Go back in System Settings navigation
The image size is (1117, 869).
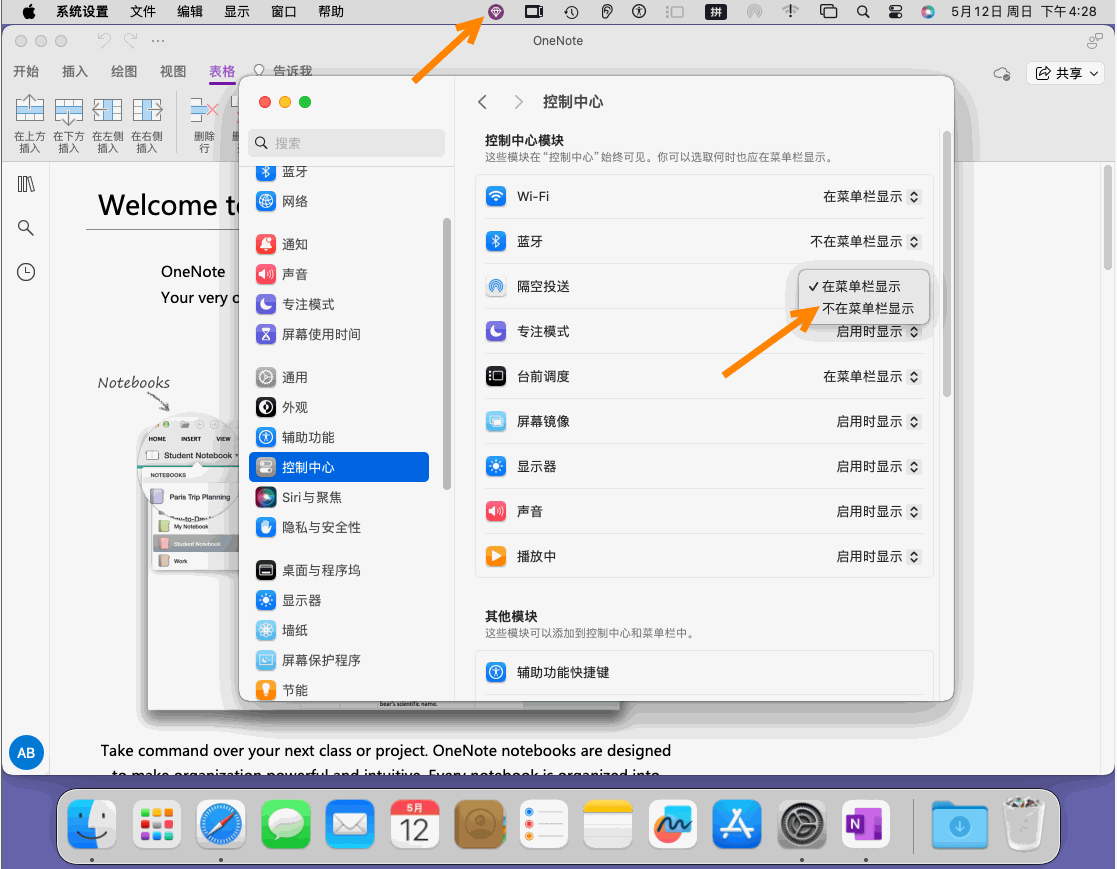(x=483, y=103)
